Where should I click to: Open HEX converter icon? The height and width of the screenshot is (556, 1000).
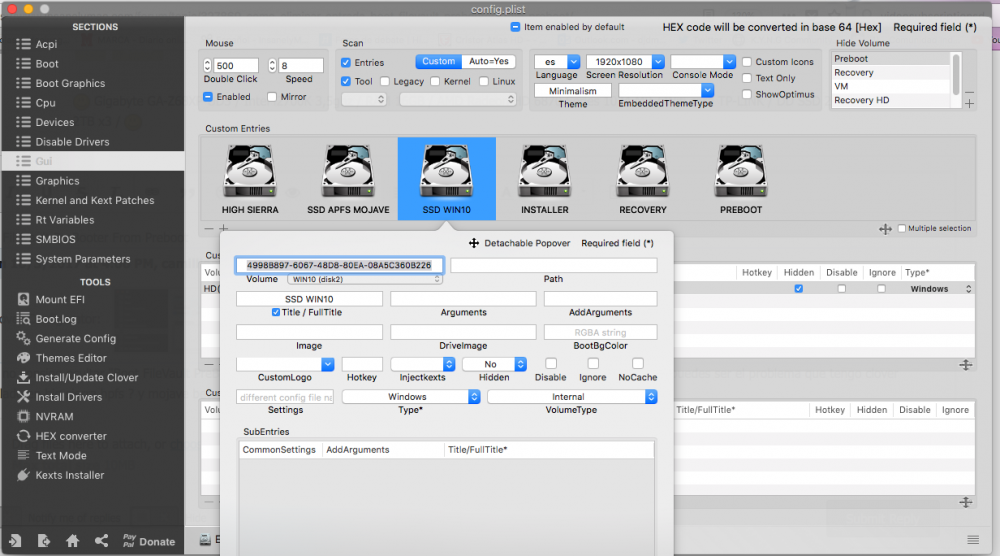click(23, 436)
